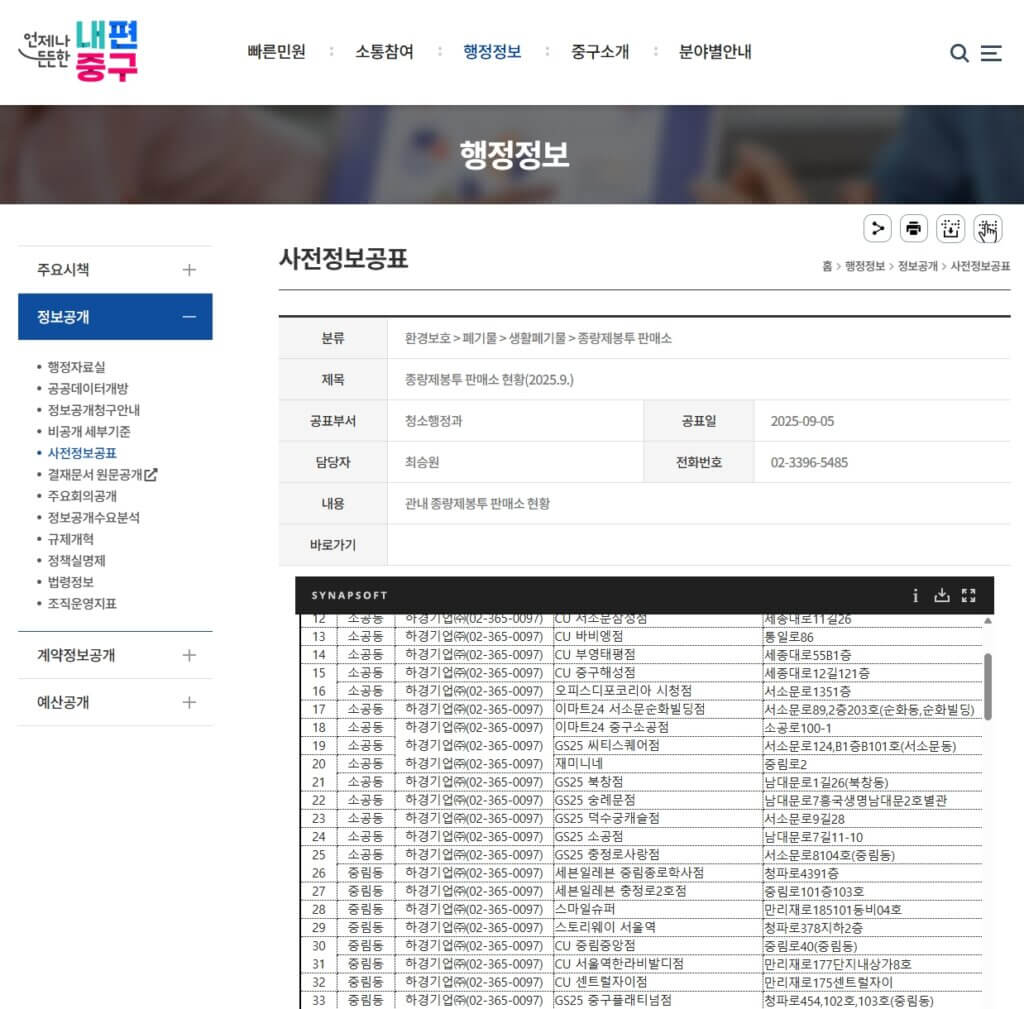
Task: Click the share icon above the page title
Action: pos(877,228)
